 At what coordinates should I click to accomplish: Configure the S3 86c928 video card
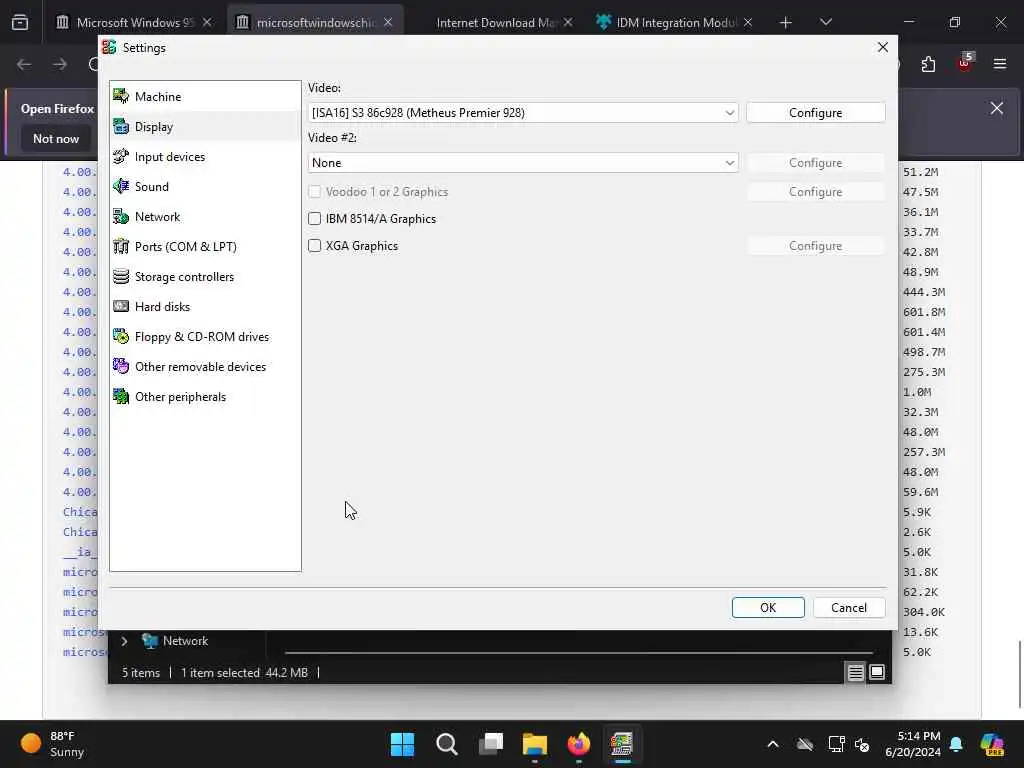click(x=815, y=112)
